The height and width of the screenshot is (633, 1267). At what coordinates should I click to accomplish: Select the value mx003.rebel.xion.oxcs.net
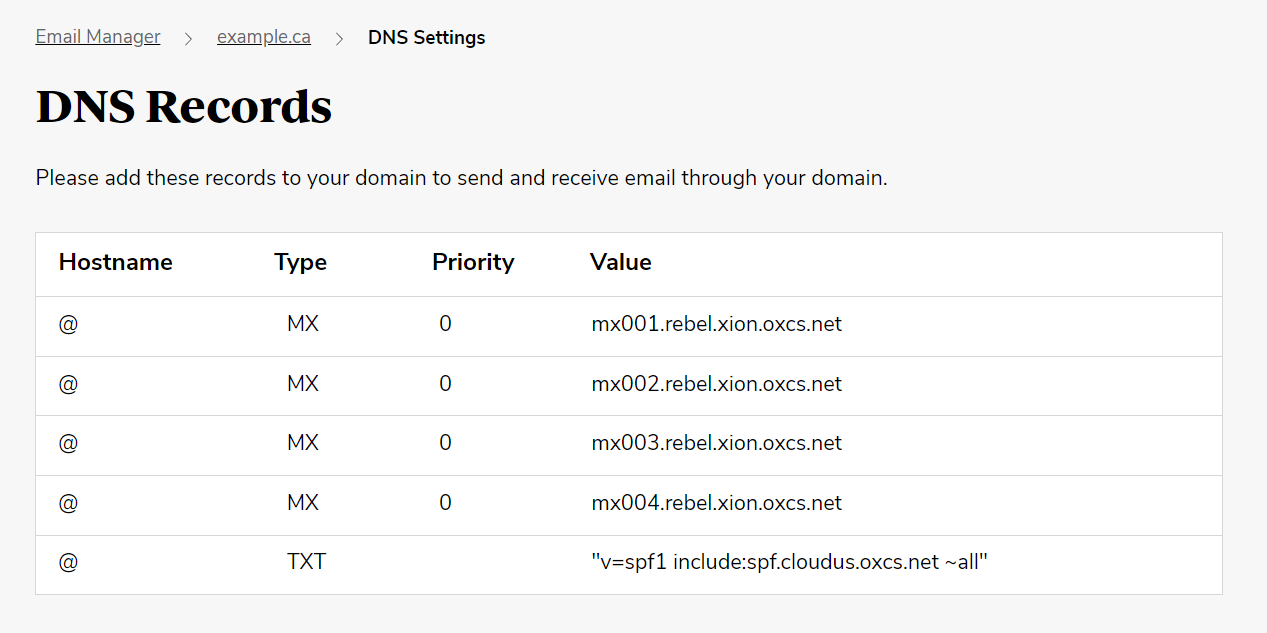click(x=717, y=443)
